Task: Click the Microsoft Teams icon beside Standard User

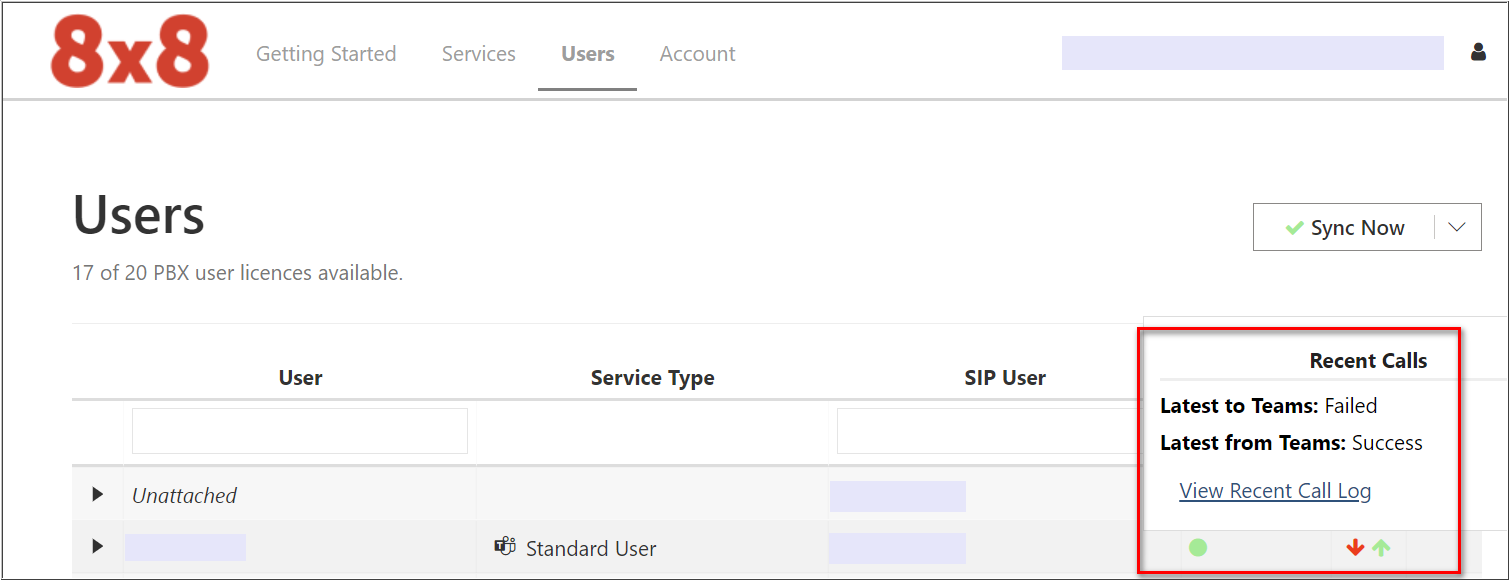Action: pyautogui.click(x=505, y=547)
